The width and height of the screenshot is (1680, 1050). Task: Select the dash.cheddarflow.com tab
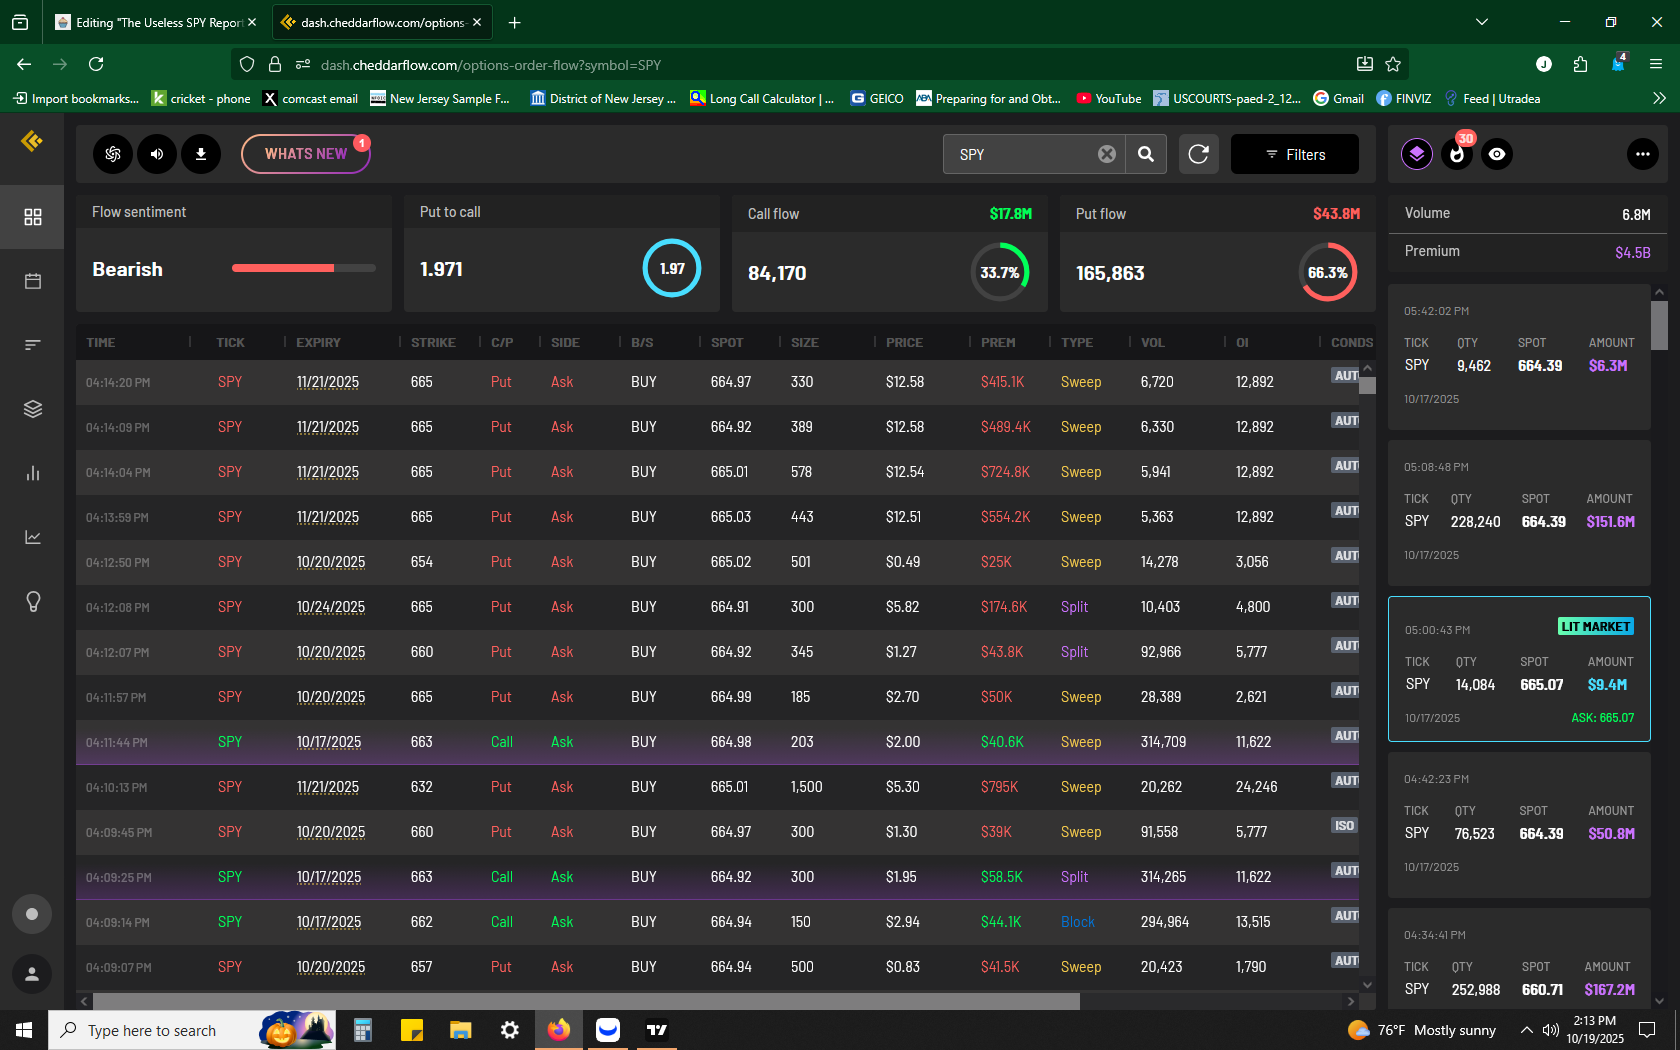pos(381,22)
